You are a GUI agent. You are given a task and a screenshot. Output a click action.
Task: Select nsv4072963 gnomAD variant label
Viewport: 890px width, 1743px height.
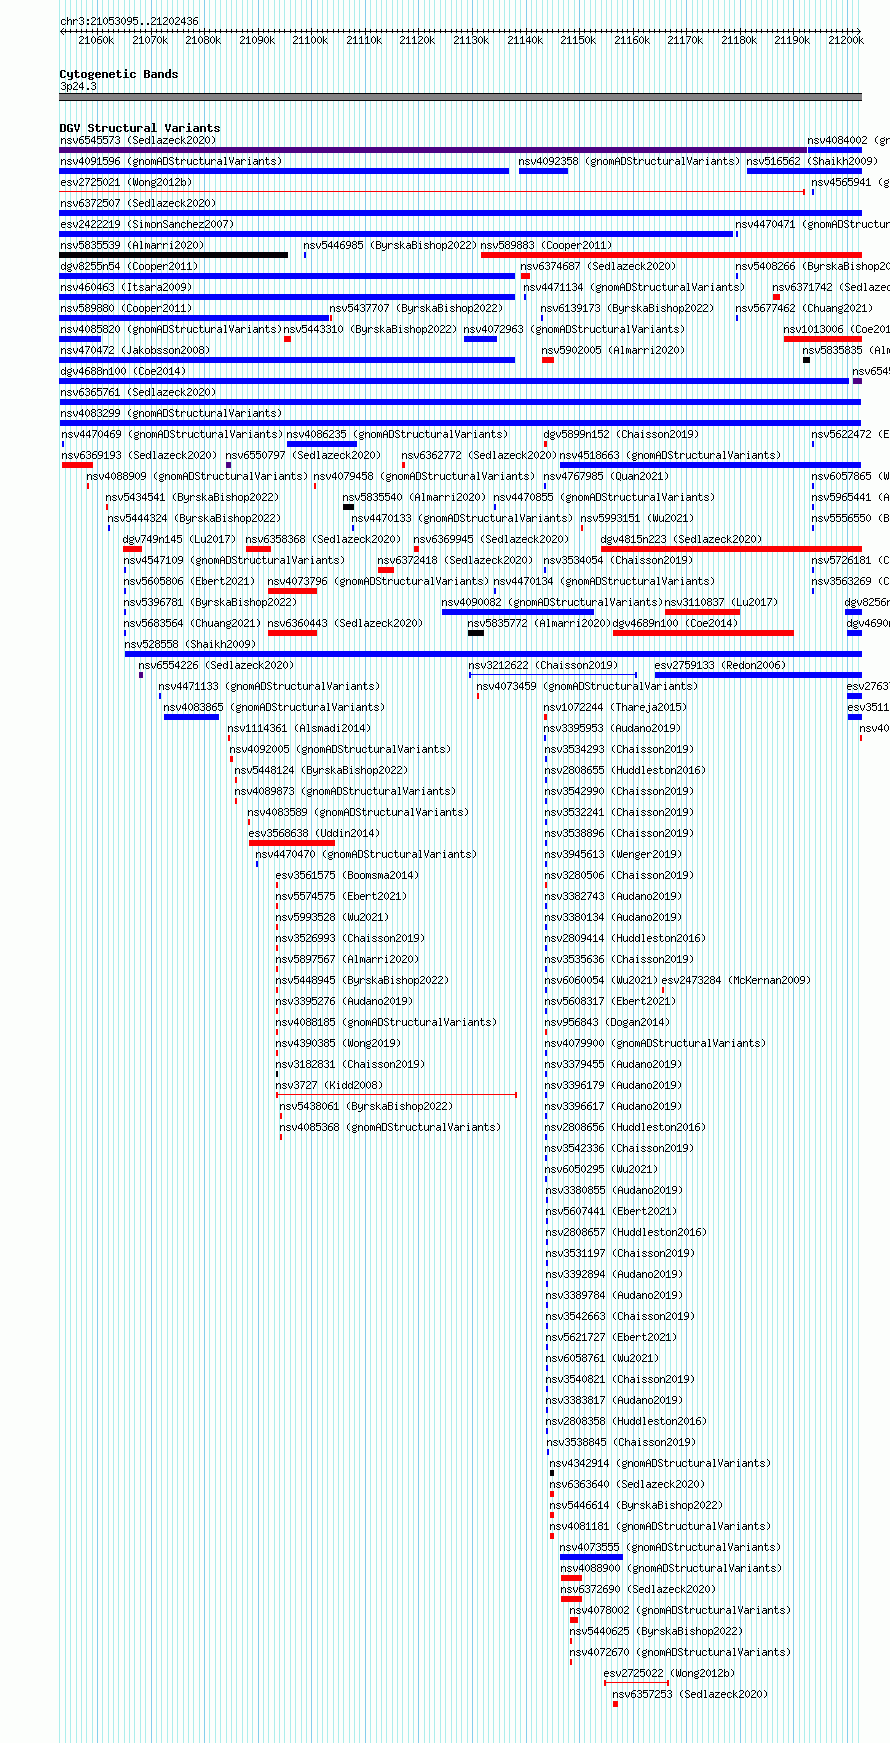coord(574,329)
